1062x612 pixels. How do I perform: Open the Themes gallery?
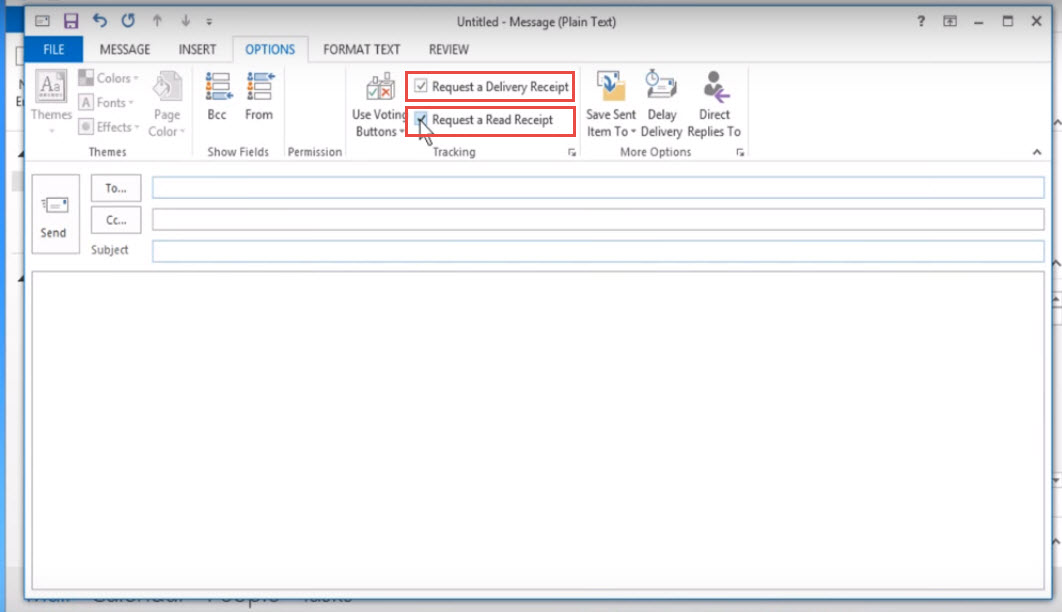click(x=51, y=102)
